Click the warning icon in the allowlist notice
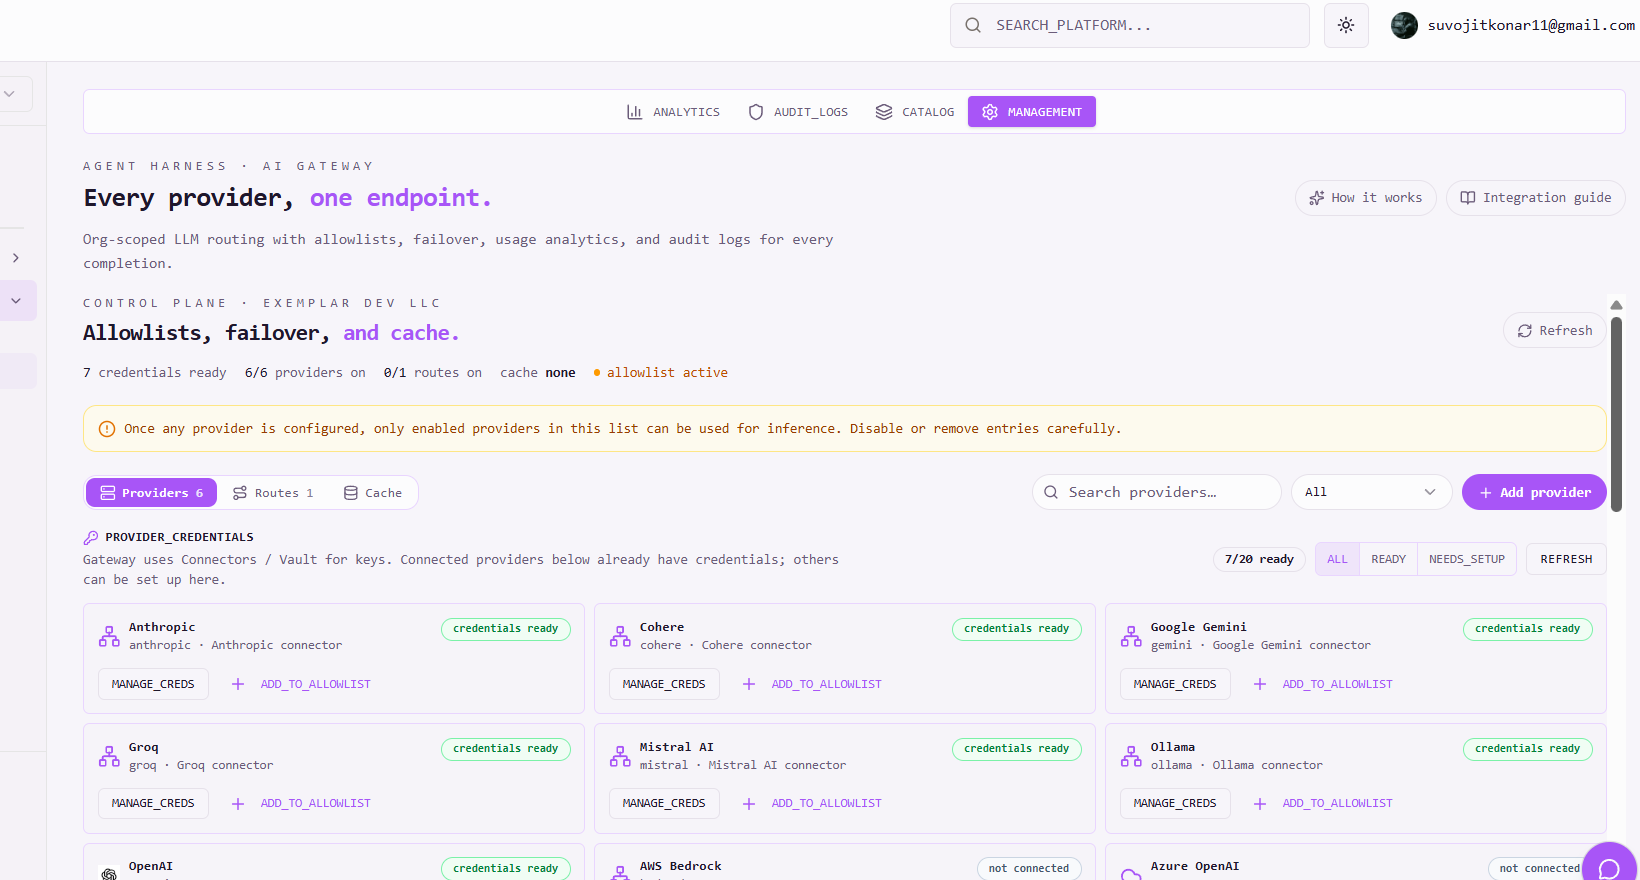 (107, 429)
